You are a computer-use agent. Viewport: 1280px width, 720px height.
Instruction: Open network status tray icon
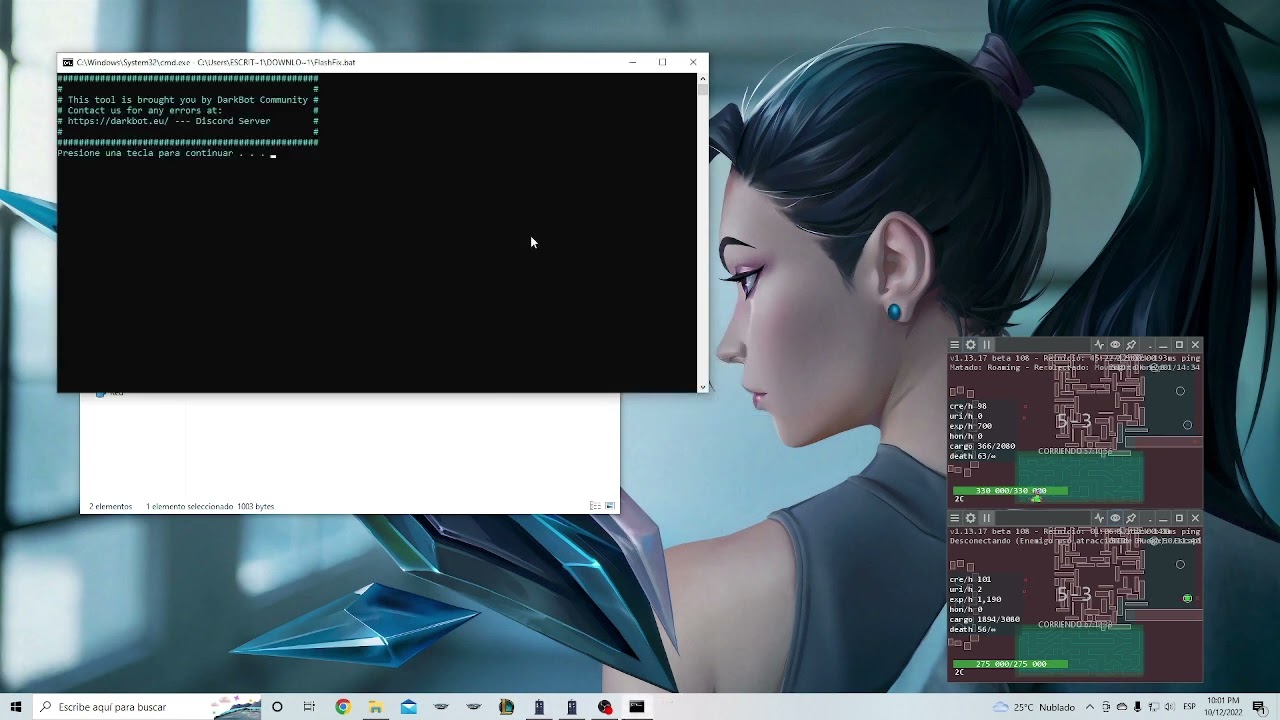coord(1153,707)
